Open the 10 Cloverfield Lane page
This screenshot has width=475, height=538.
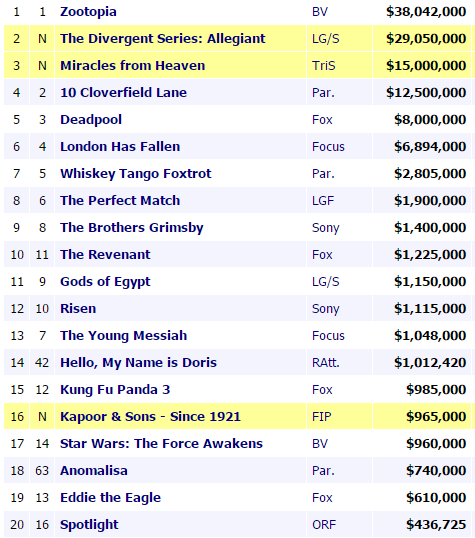pyautogui.click(x=123, y=93)
